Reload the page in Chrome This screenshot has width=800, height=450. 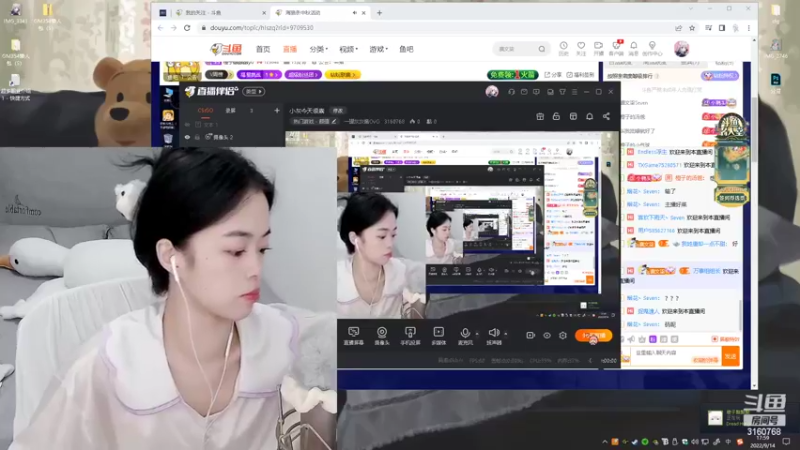187,28
